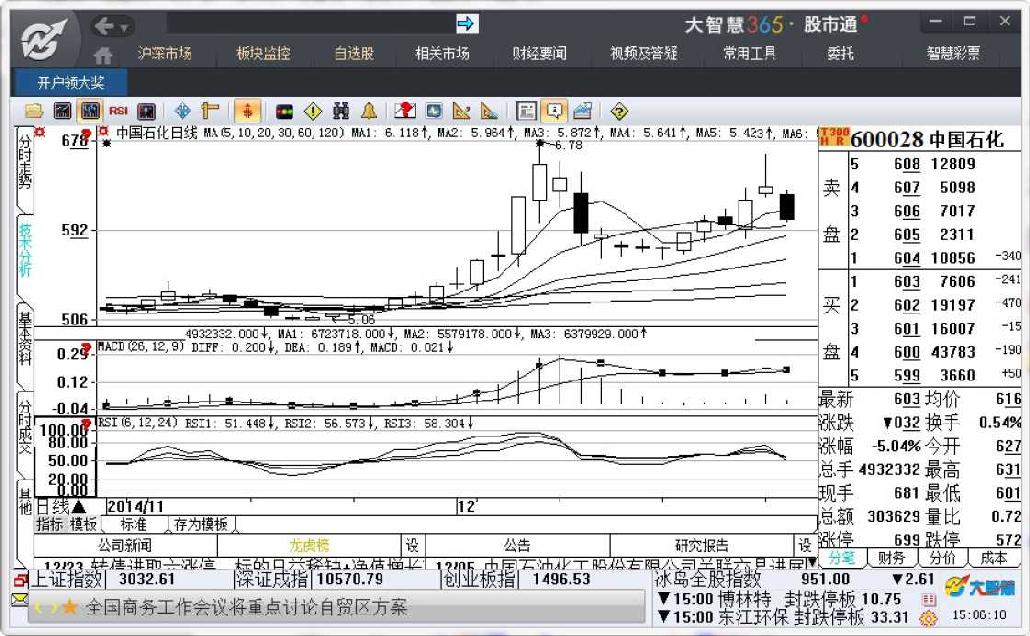
Task: Click the 设 button after 龙虎榜
Action: pos(413,545)
